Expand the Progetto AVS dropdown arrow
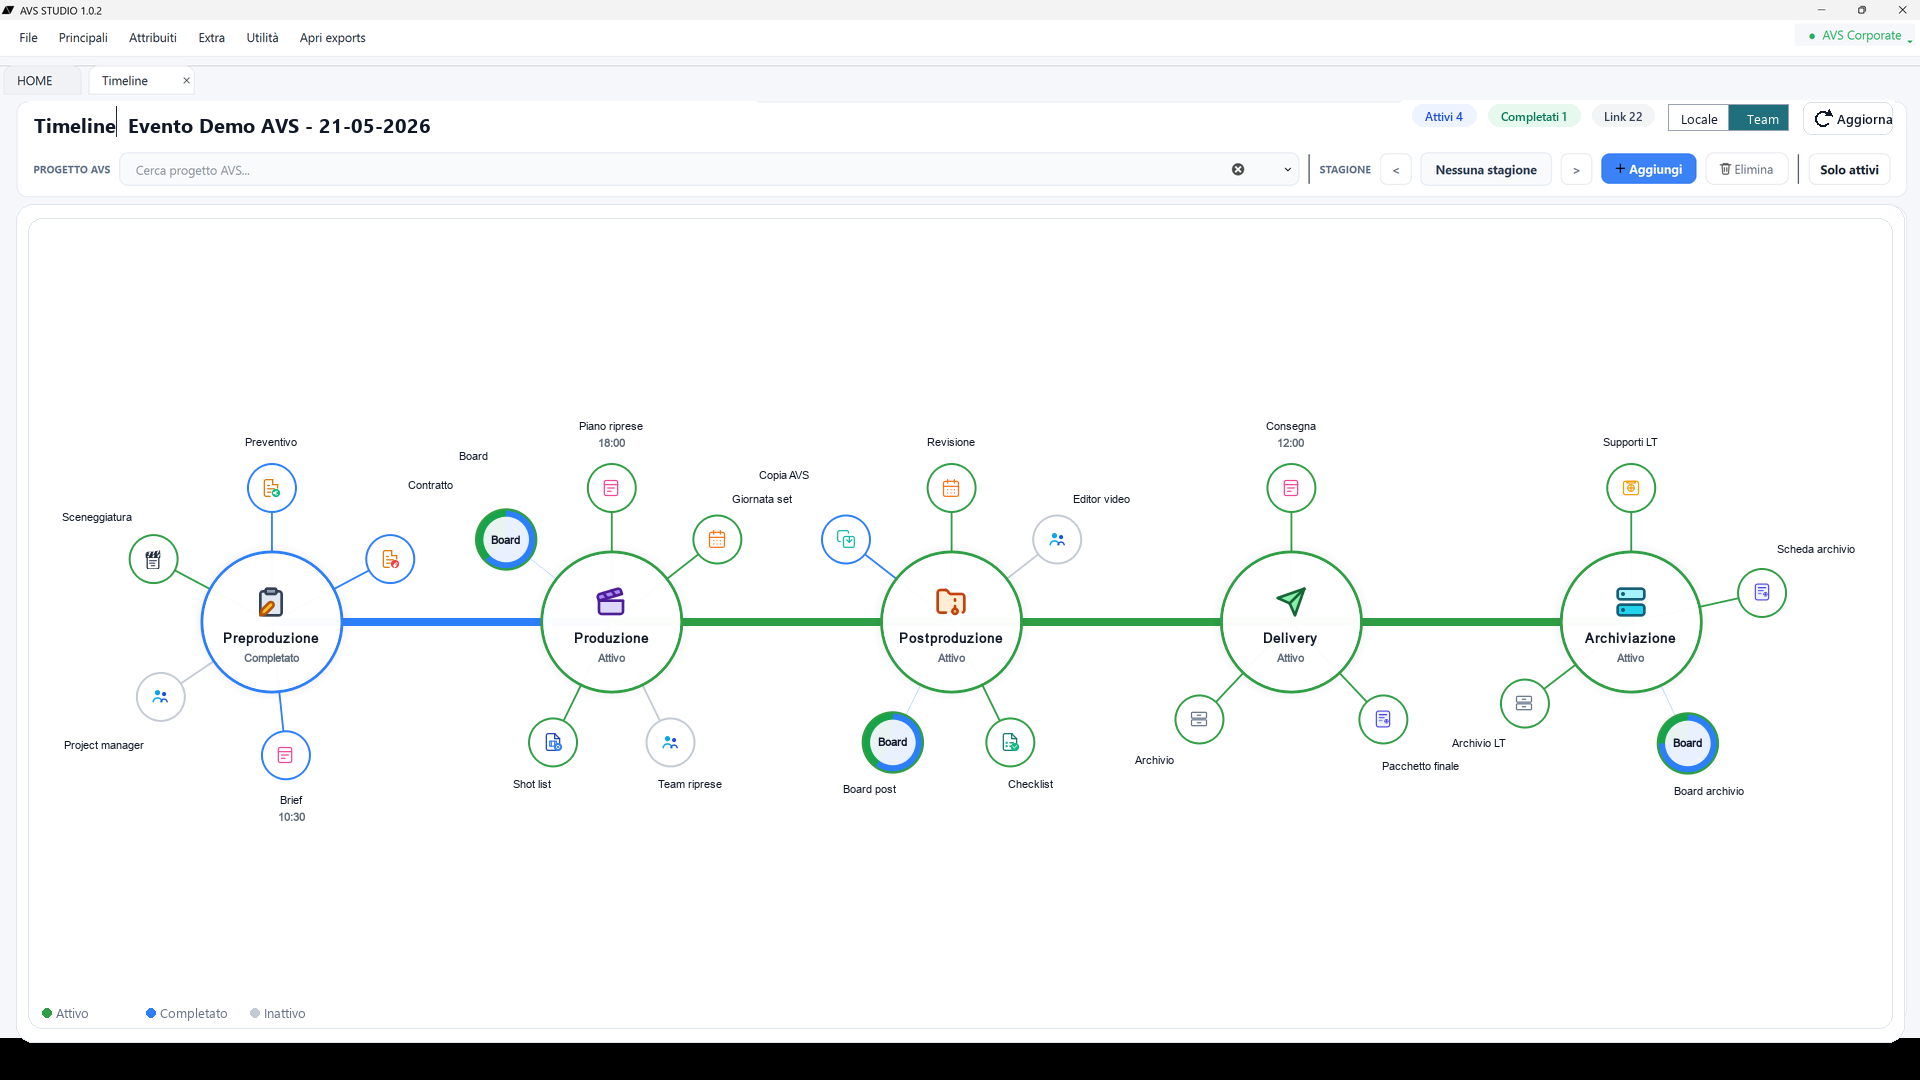The height and width of the screenshot is (1080, 1920). pos(1287,170)
